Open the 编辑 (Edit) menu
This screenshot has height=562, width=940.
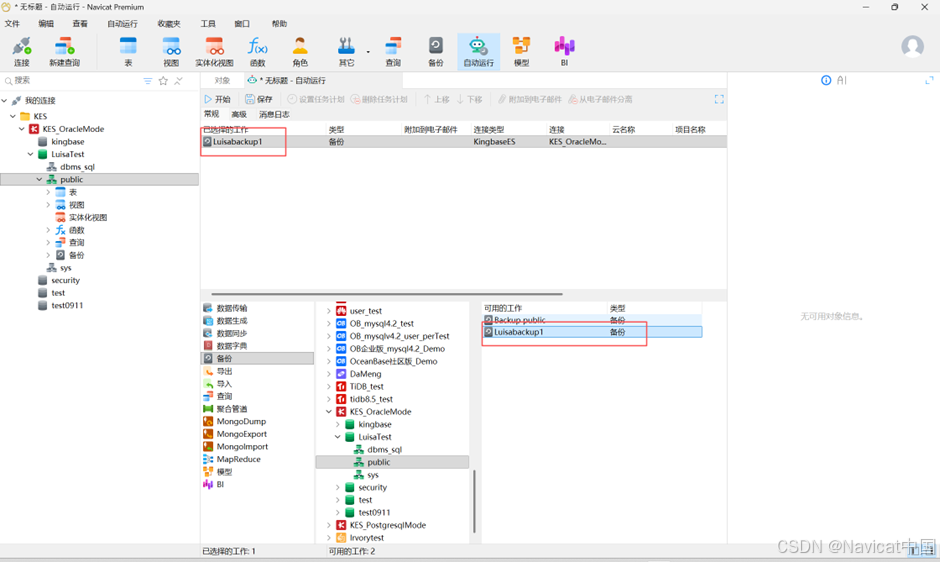pyautogui.click(x=46, y=23)
